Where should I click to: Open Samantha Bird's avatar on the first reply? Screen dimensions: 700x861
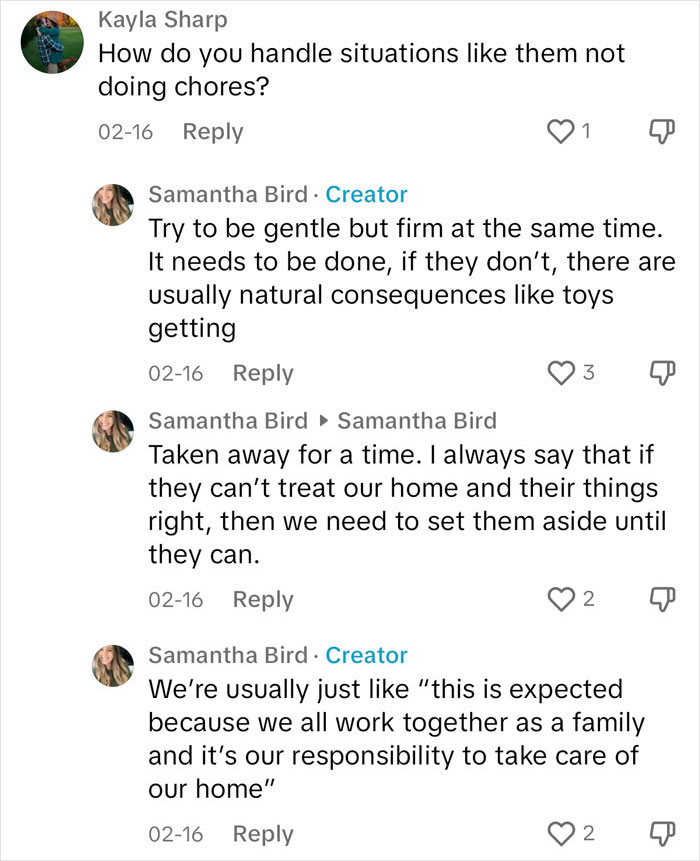pos(113,204)
